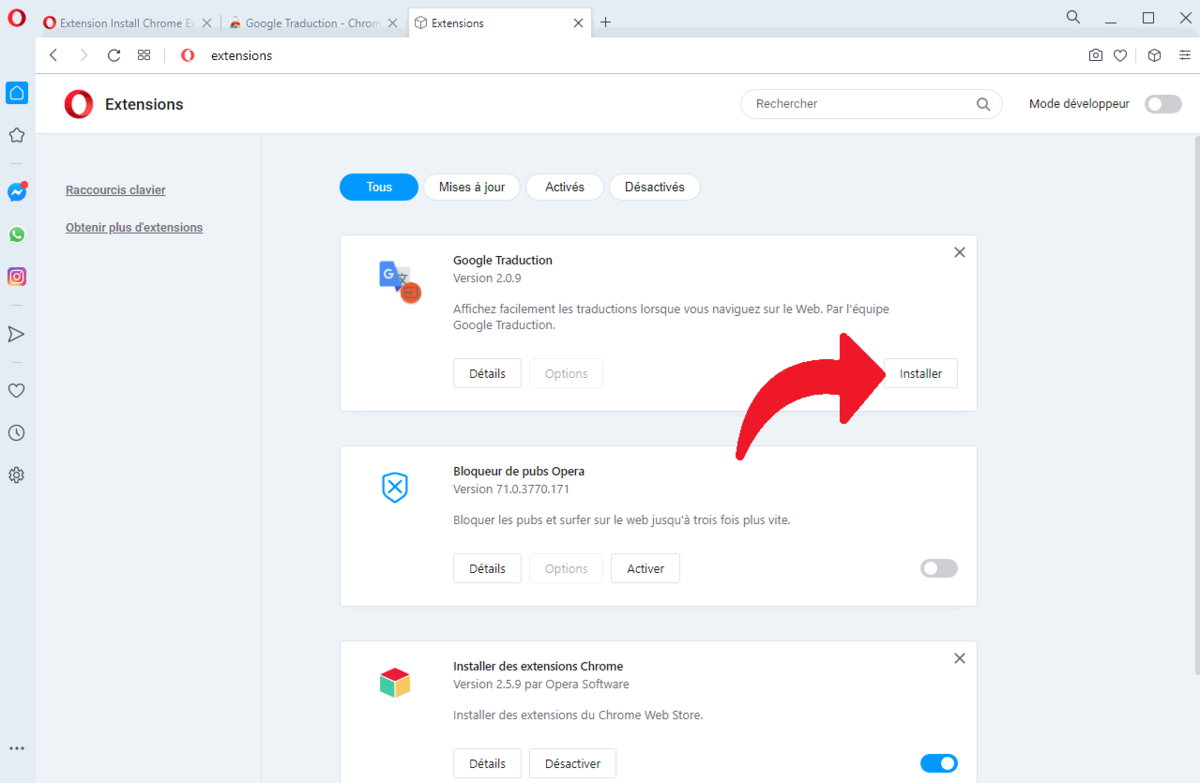Search tabs with the magnifier in title bar

[x=1073, y=17]
